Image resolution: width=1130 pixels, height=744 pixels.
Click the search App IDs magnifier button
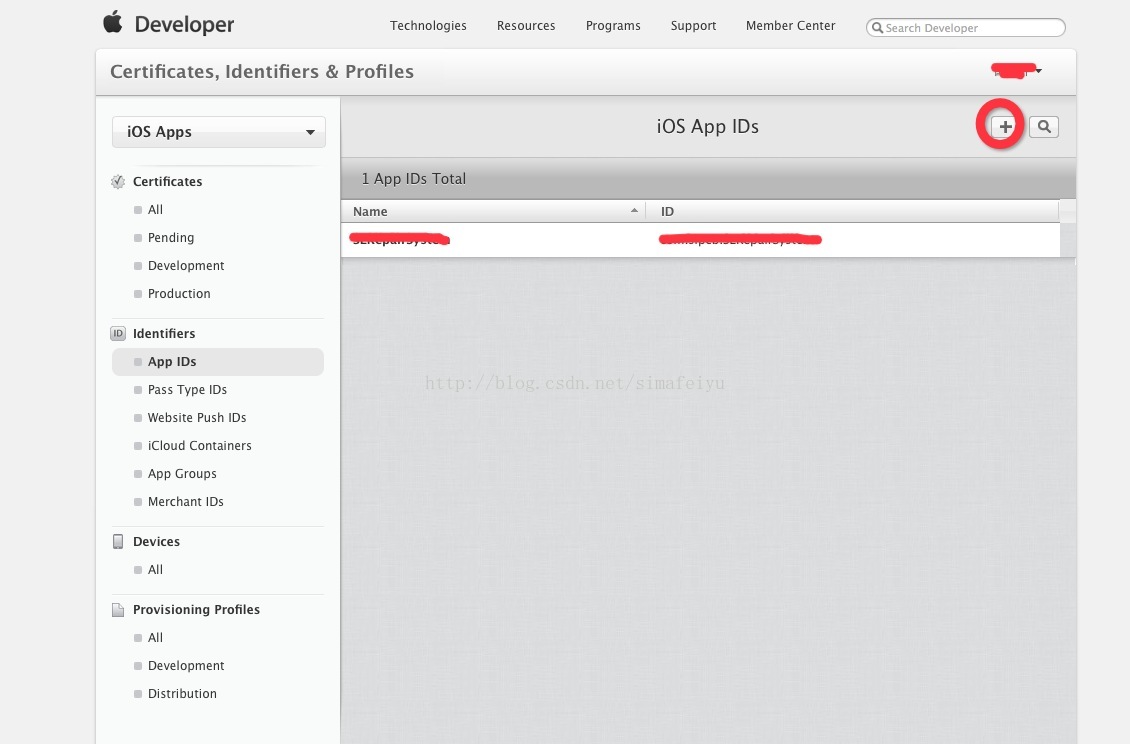(1044, 127)
